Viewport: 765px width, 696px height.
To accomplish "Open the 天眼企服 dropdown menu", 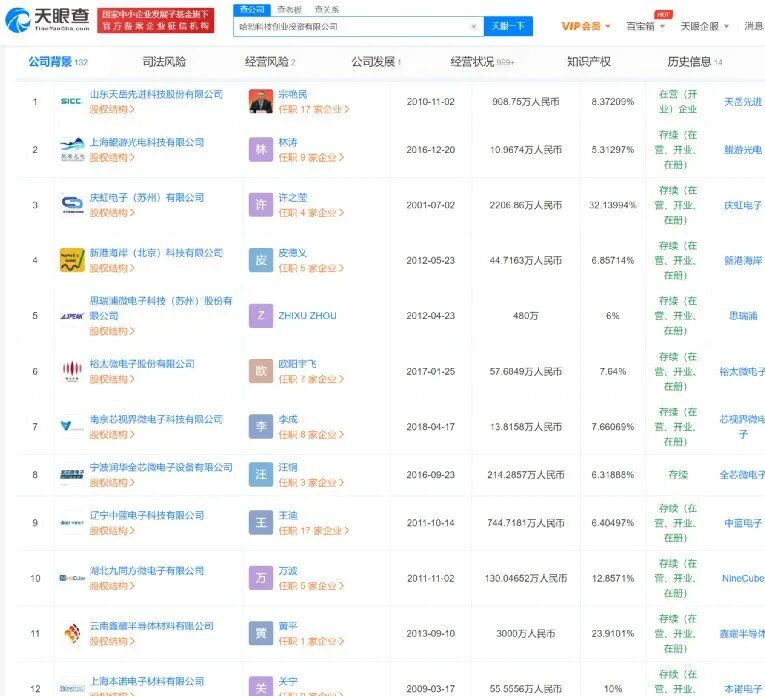I will tap(705, 26).
